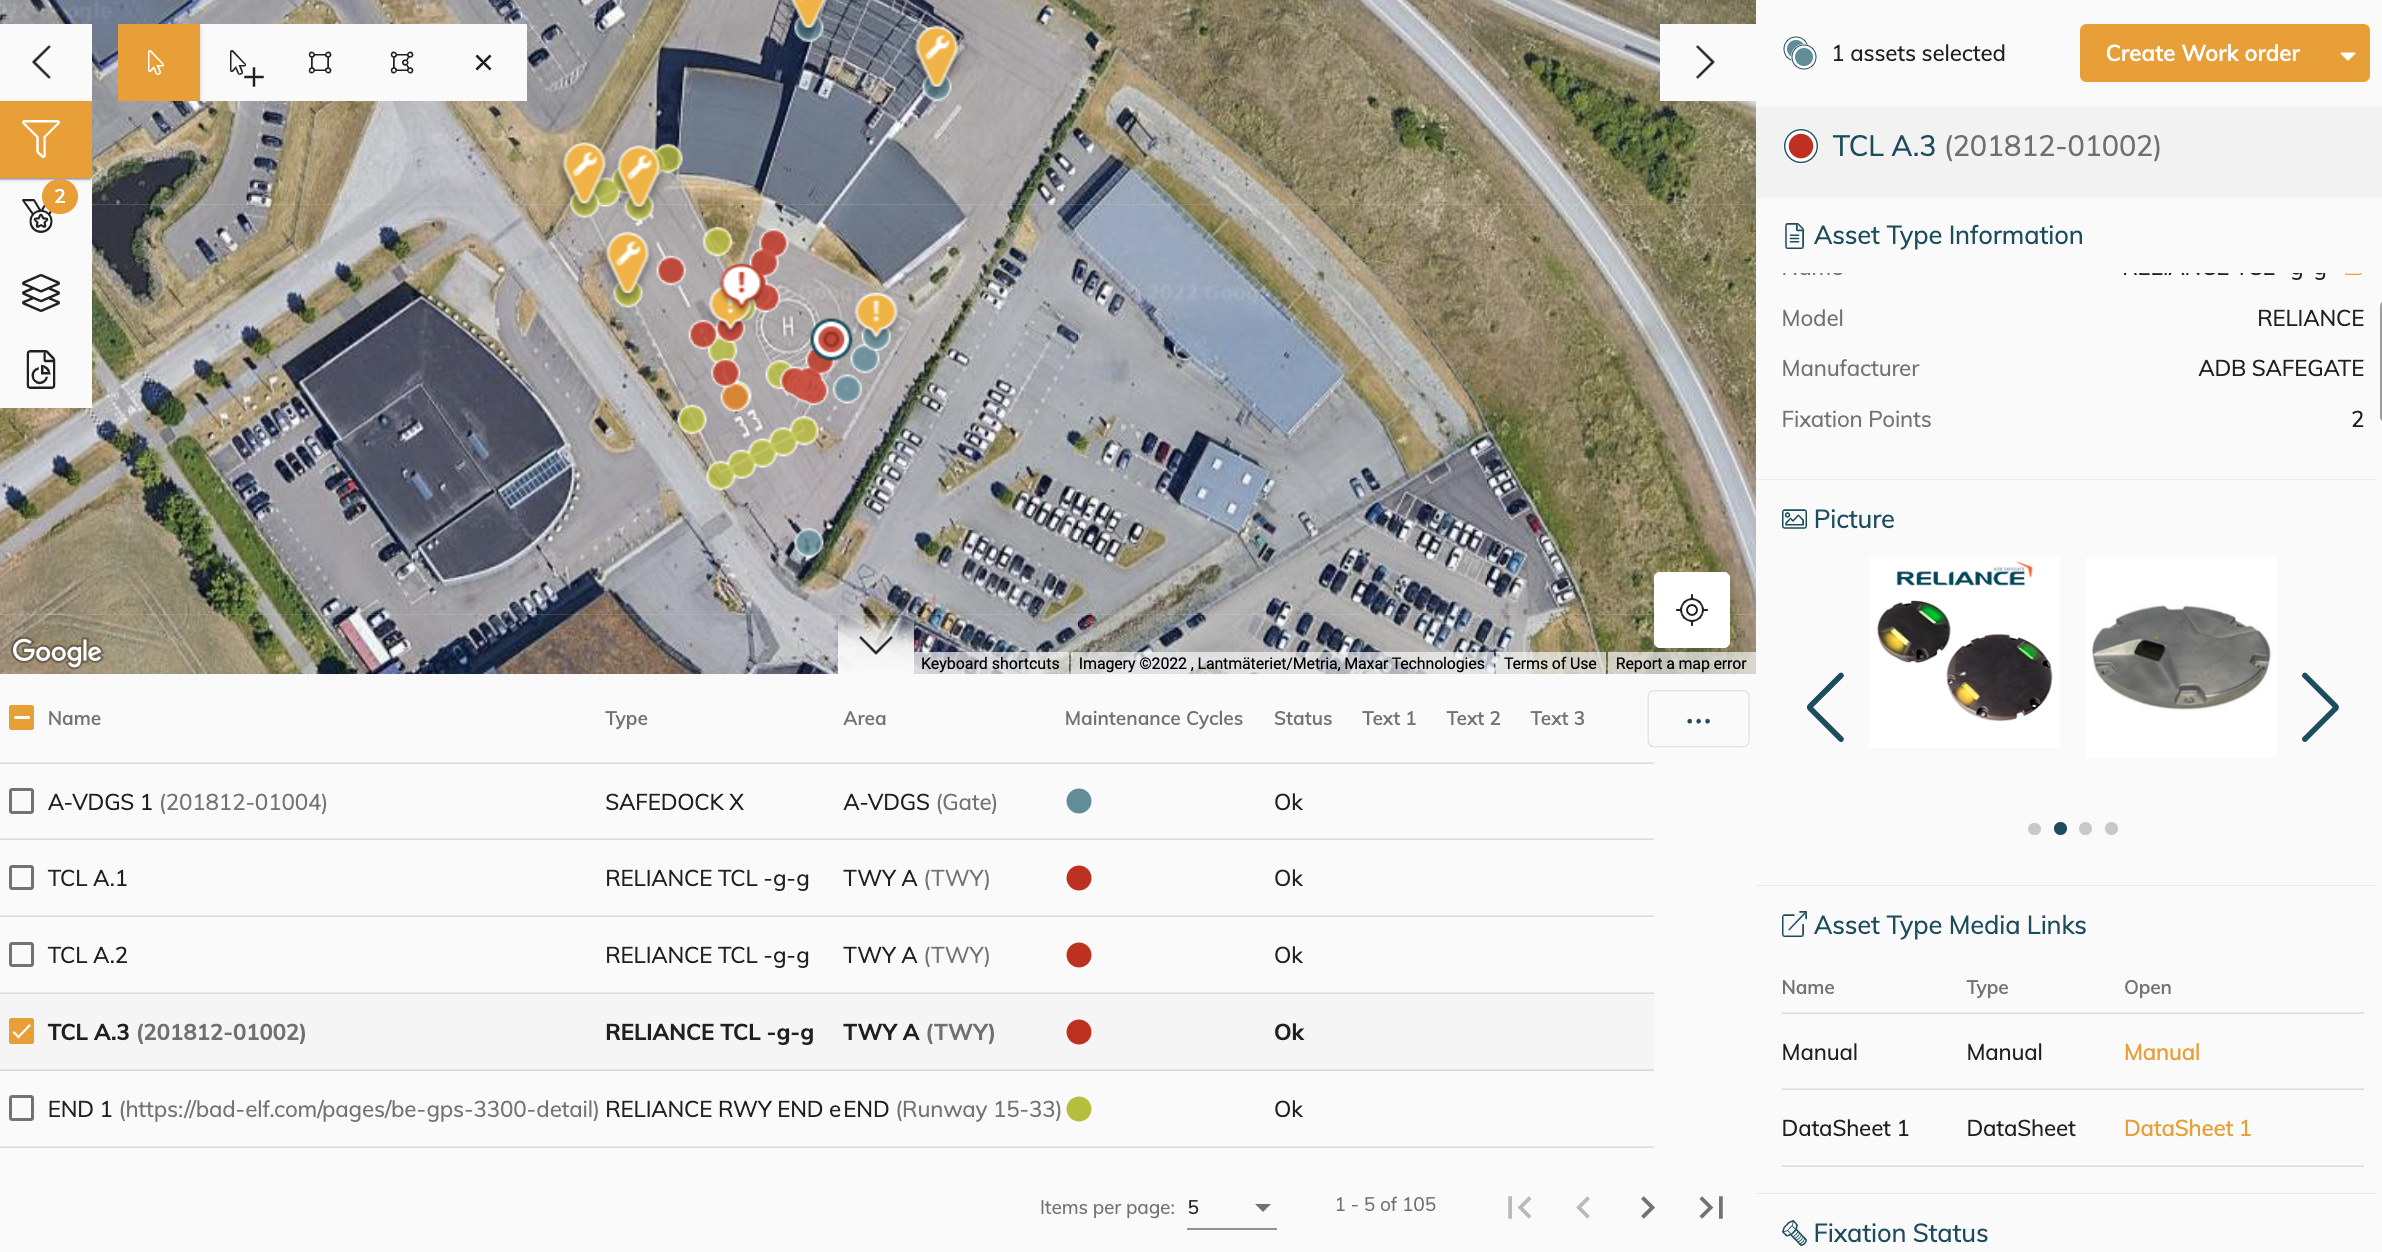Image resolution: width=2382 pixels, height=1252 pixels.
Task: Toggle the select-all header checkbox
Action: (x=21, y=717)
